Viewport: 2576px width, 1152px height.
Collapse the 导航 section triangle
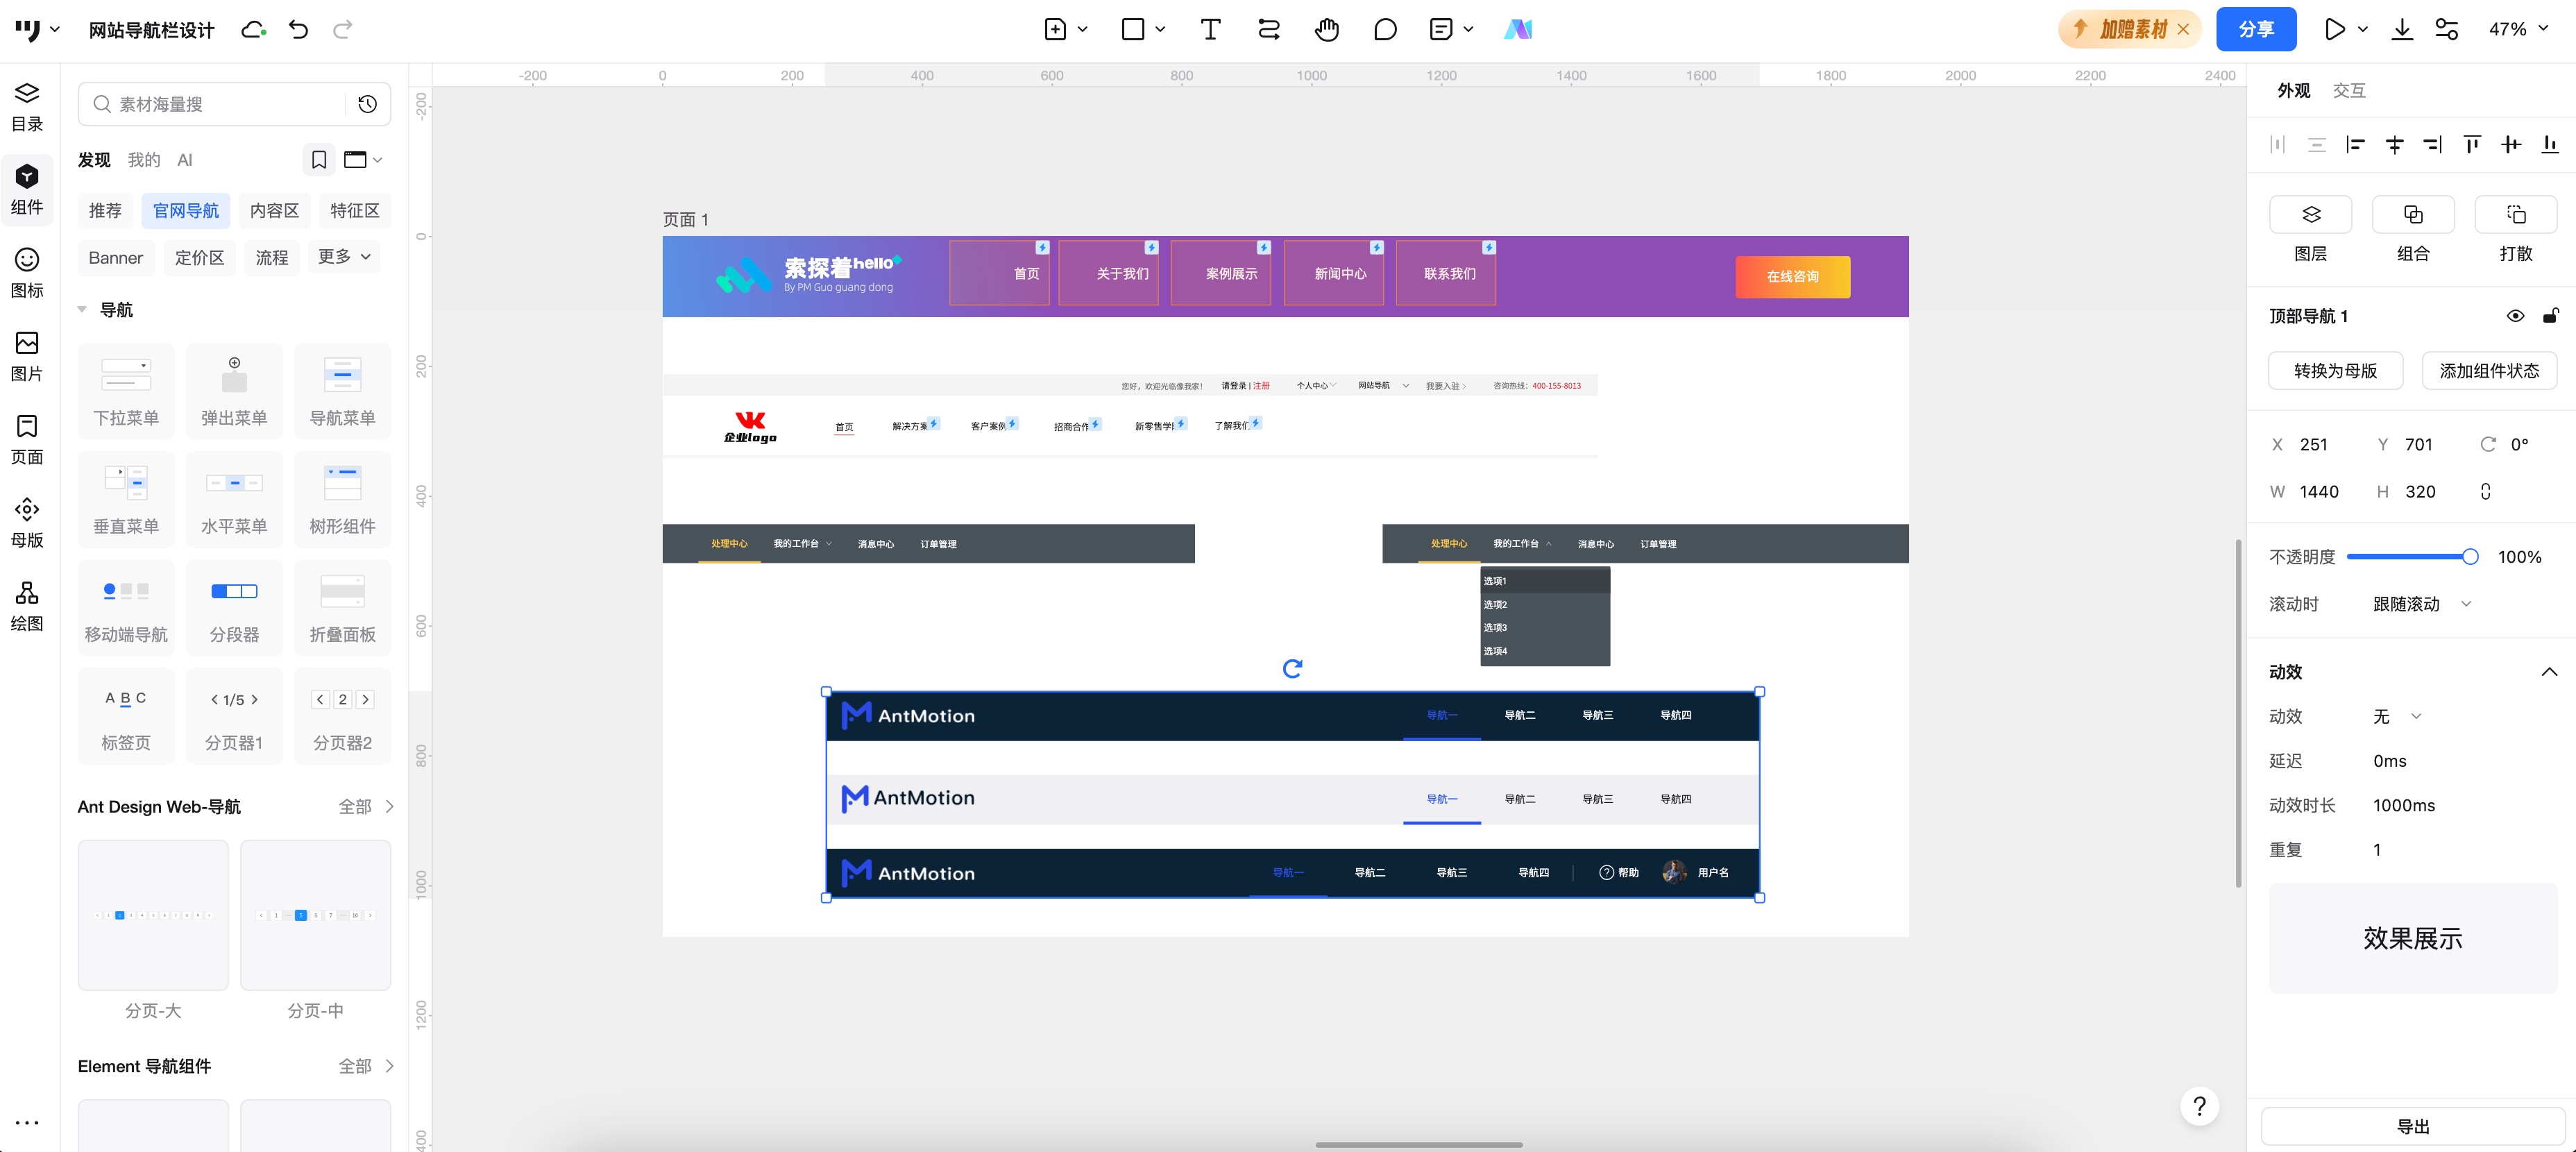click(82, 310)
